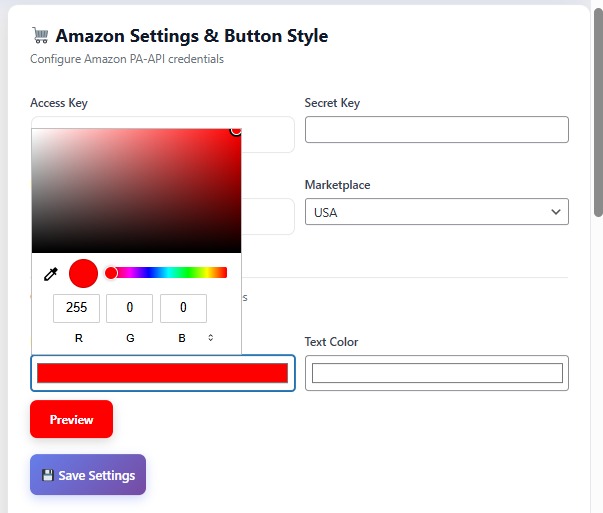
Task: Click the red color preview circle
Action: coord(83,273)
